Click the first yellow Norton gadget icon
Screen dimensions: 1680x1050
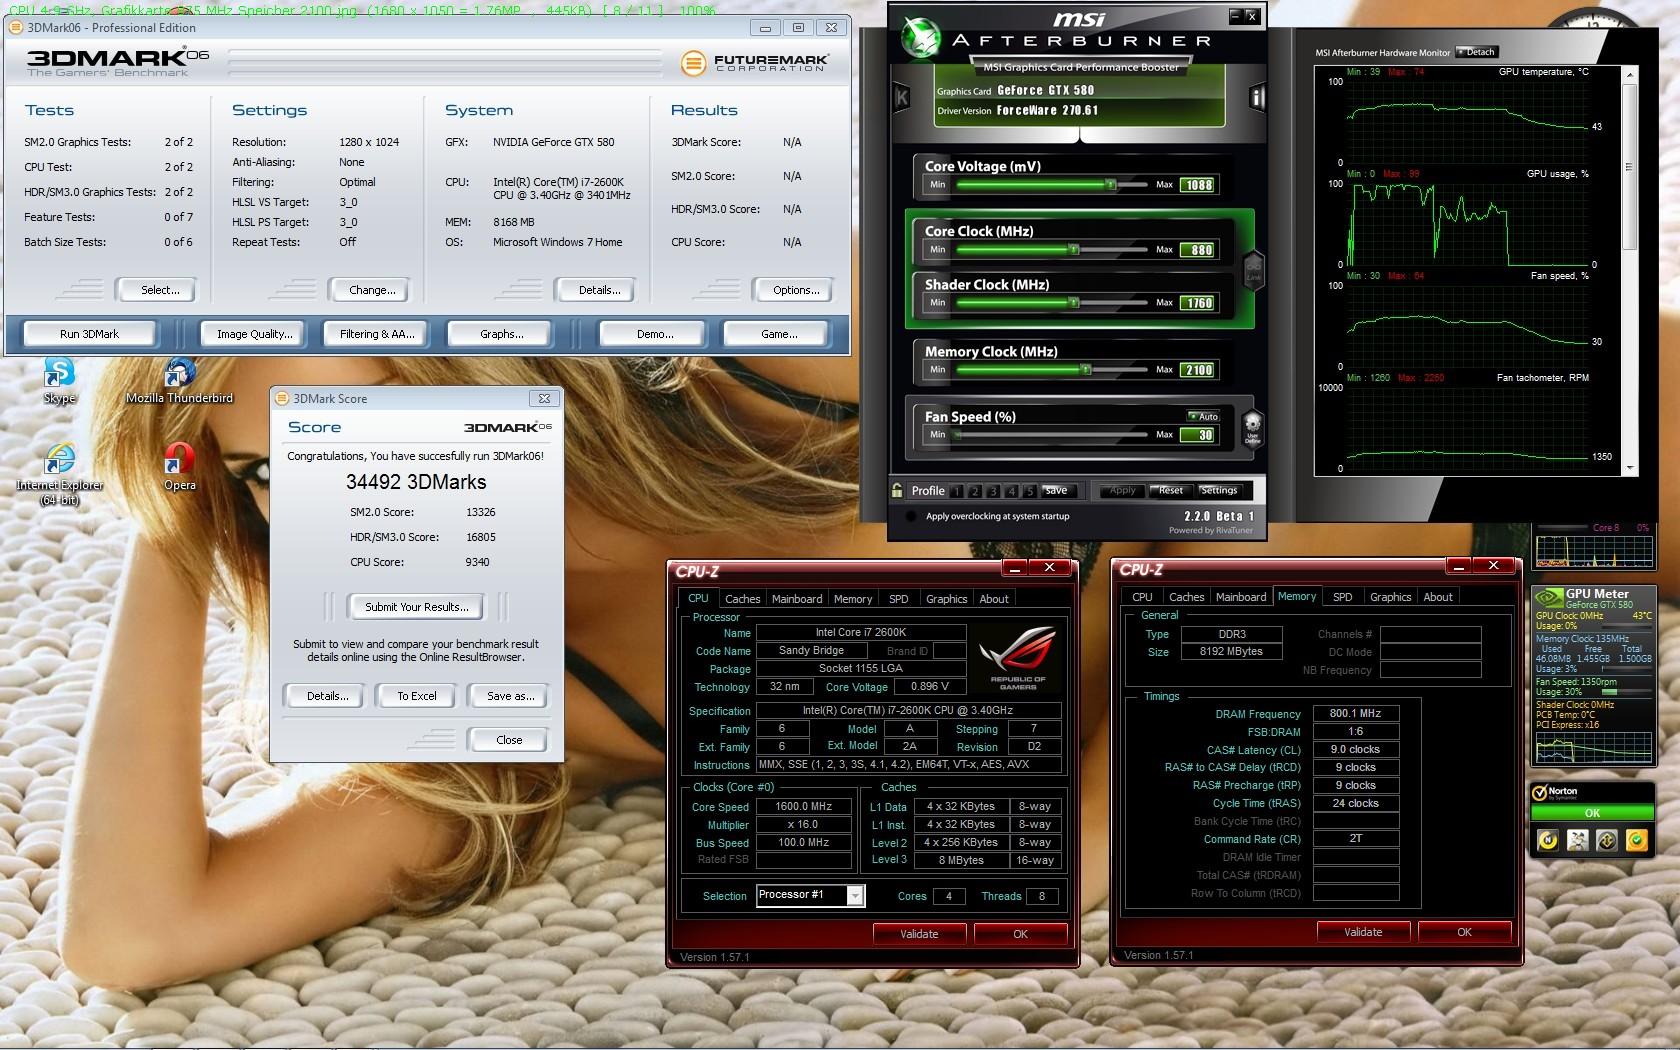click(1548, 840)
